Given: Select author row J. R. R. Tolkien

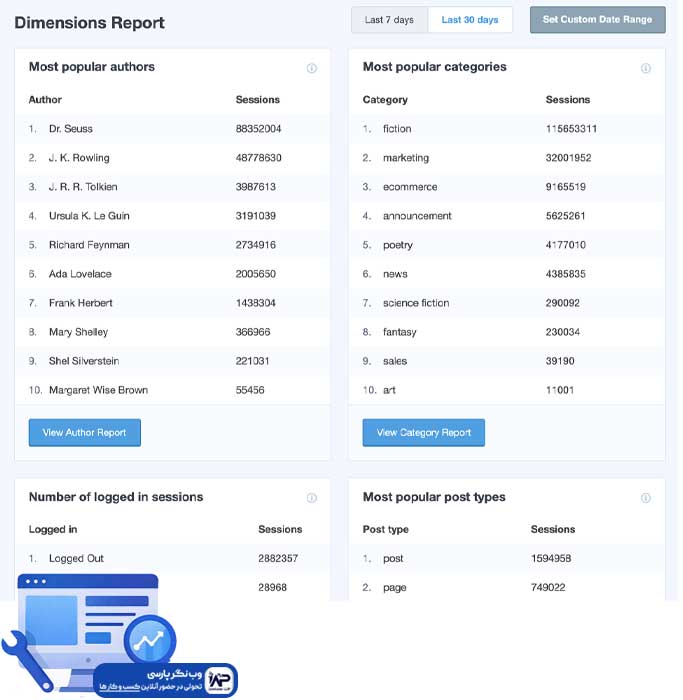Looking at the screenshot, I should [x=172, y=187].
